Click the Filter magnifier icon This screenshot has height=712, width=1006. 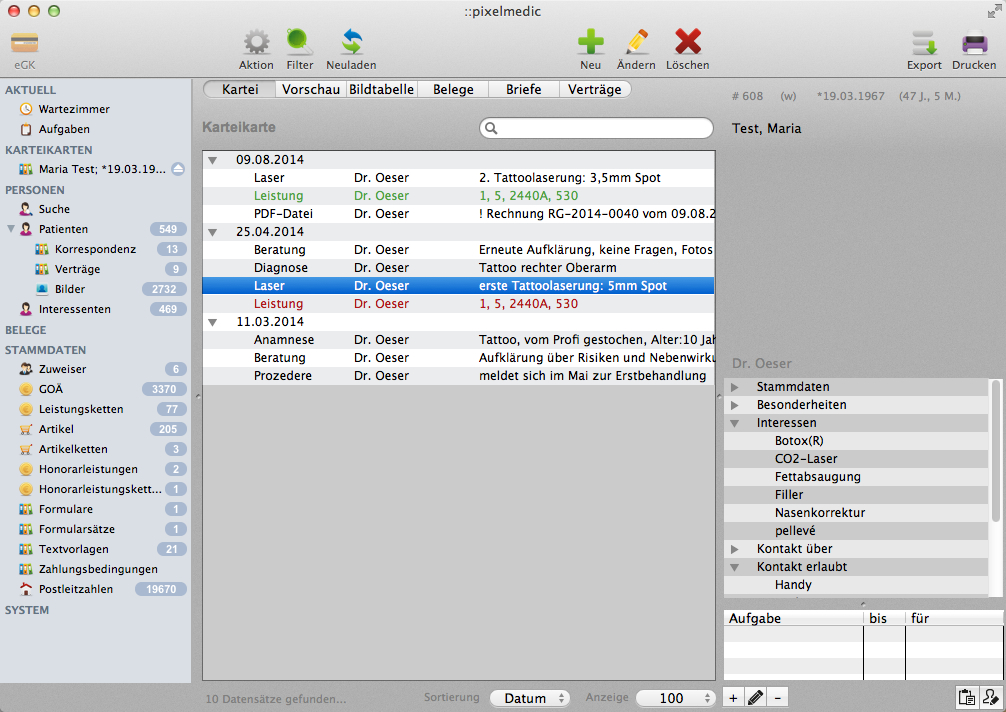coord(299,42)
